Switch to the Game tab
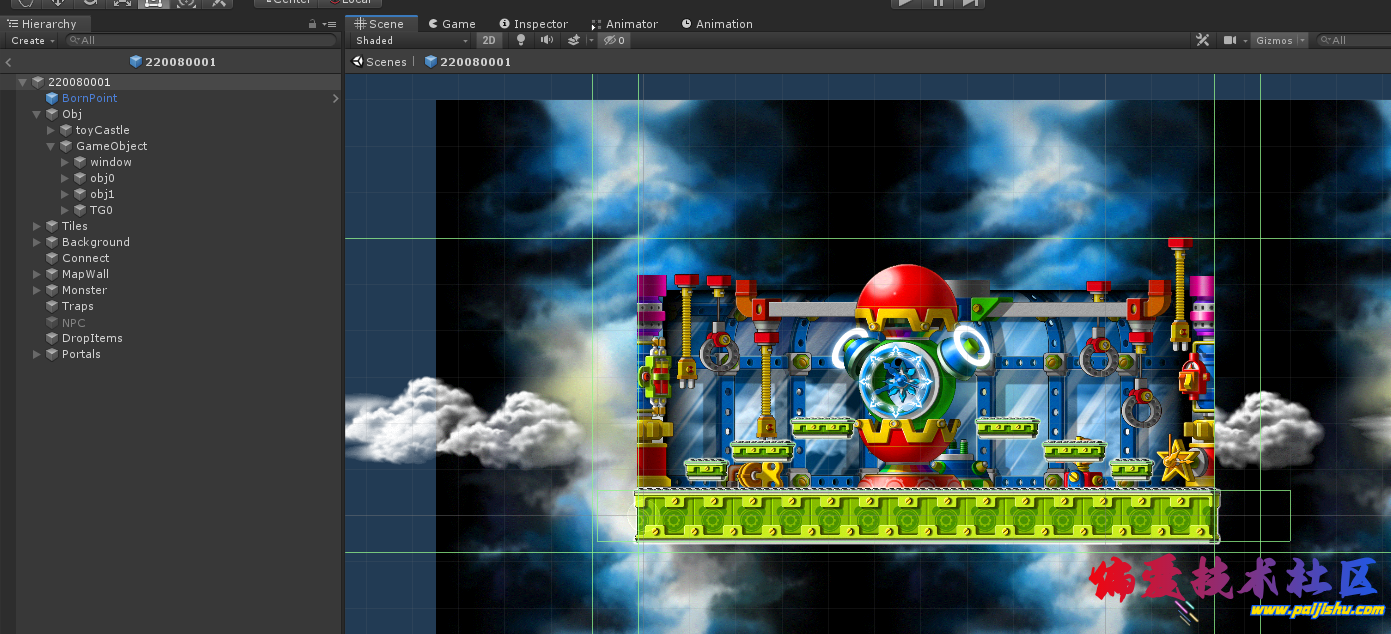The height and width of the screenshot is (634, 1391). 452,24
